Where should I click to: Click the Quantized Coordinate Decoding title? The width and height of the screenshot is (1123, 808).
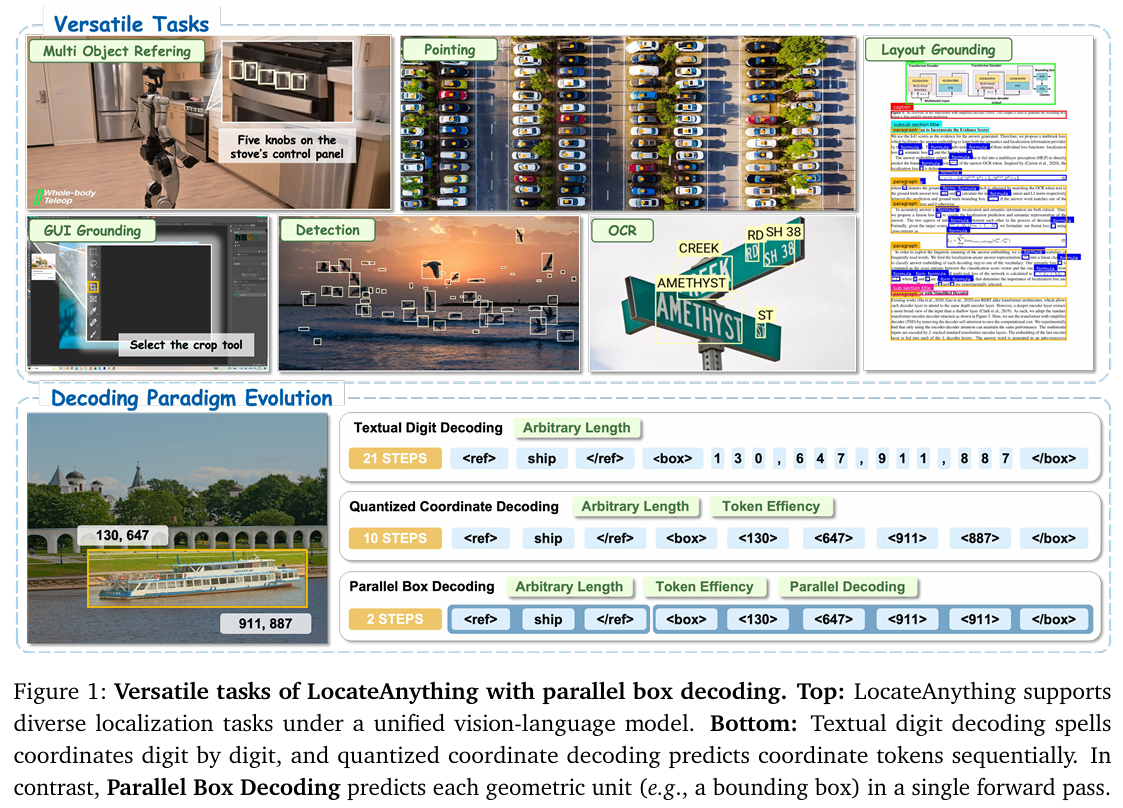coord(453,506)
